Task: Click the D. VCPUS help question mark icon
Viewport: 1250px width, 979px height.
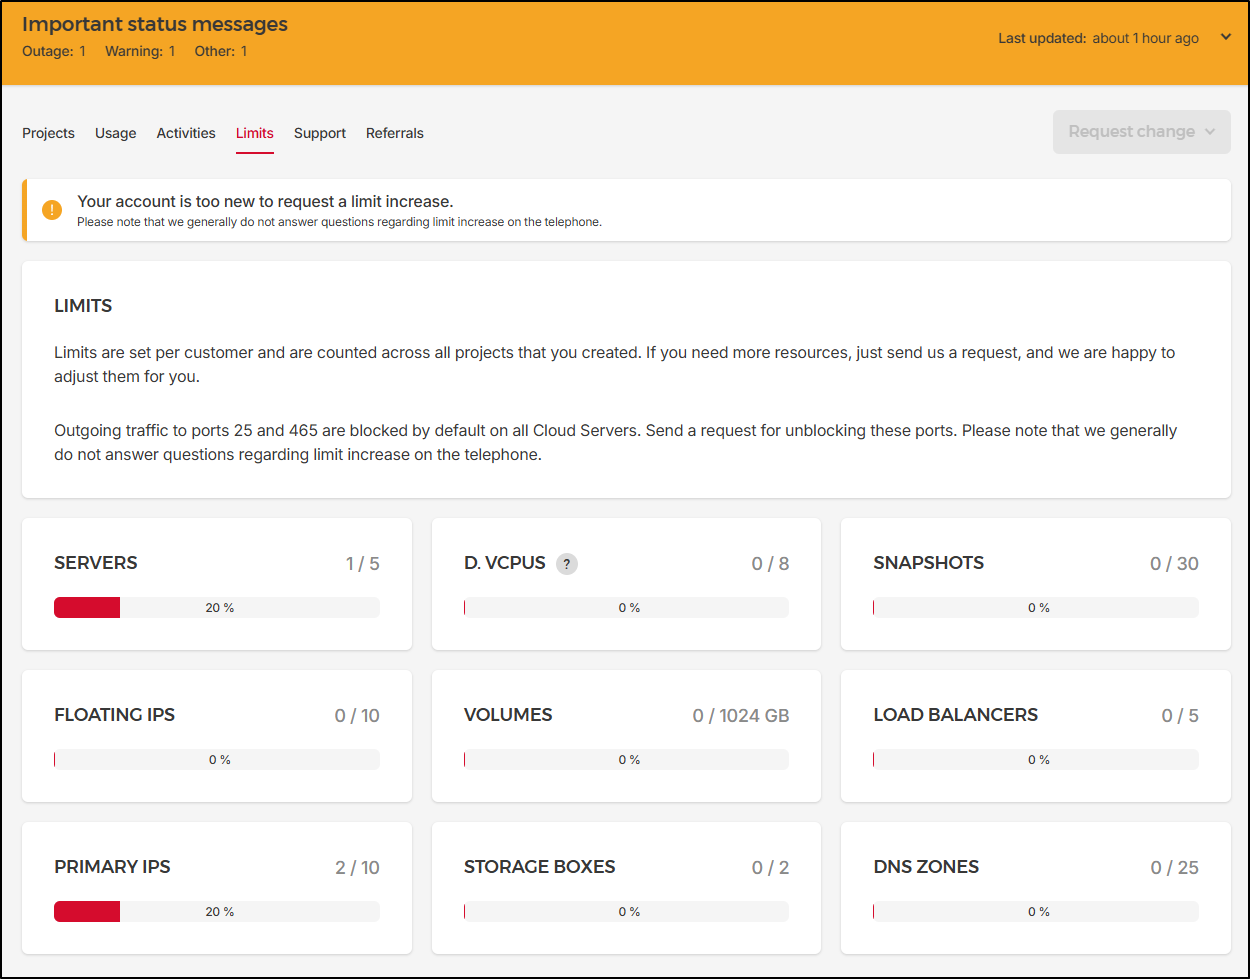Action: tap(567, 564)
